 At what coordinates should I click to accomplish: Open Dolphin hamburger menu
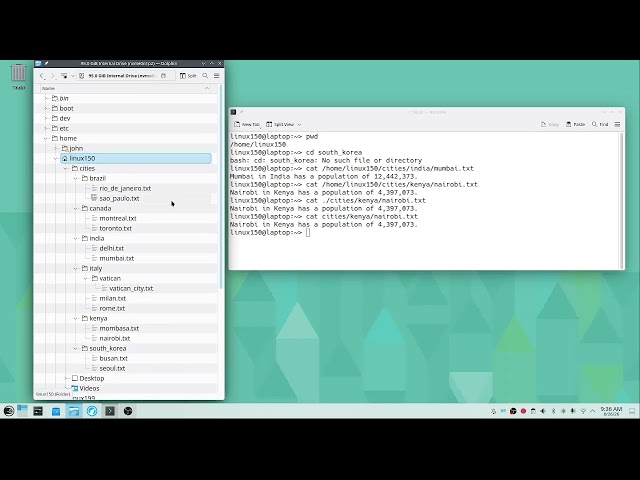(217, 76)
